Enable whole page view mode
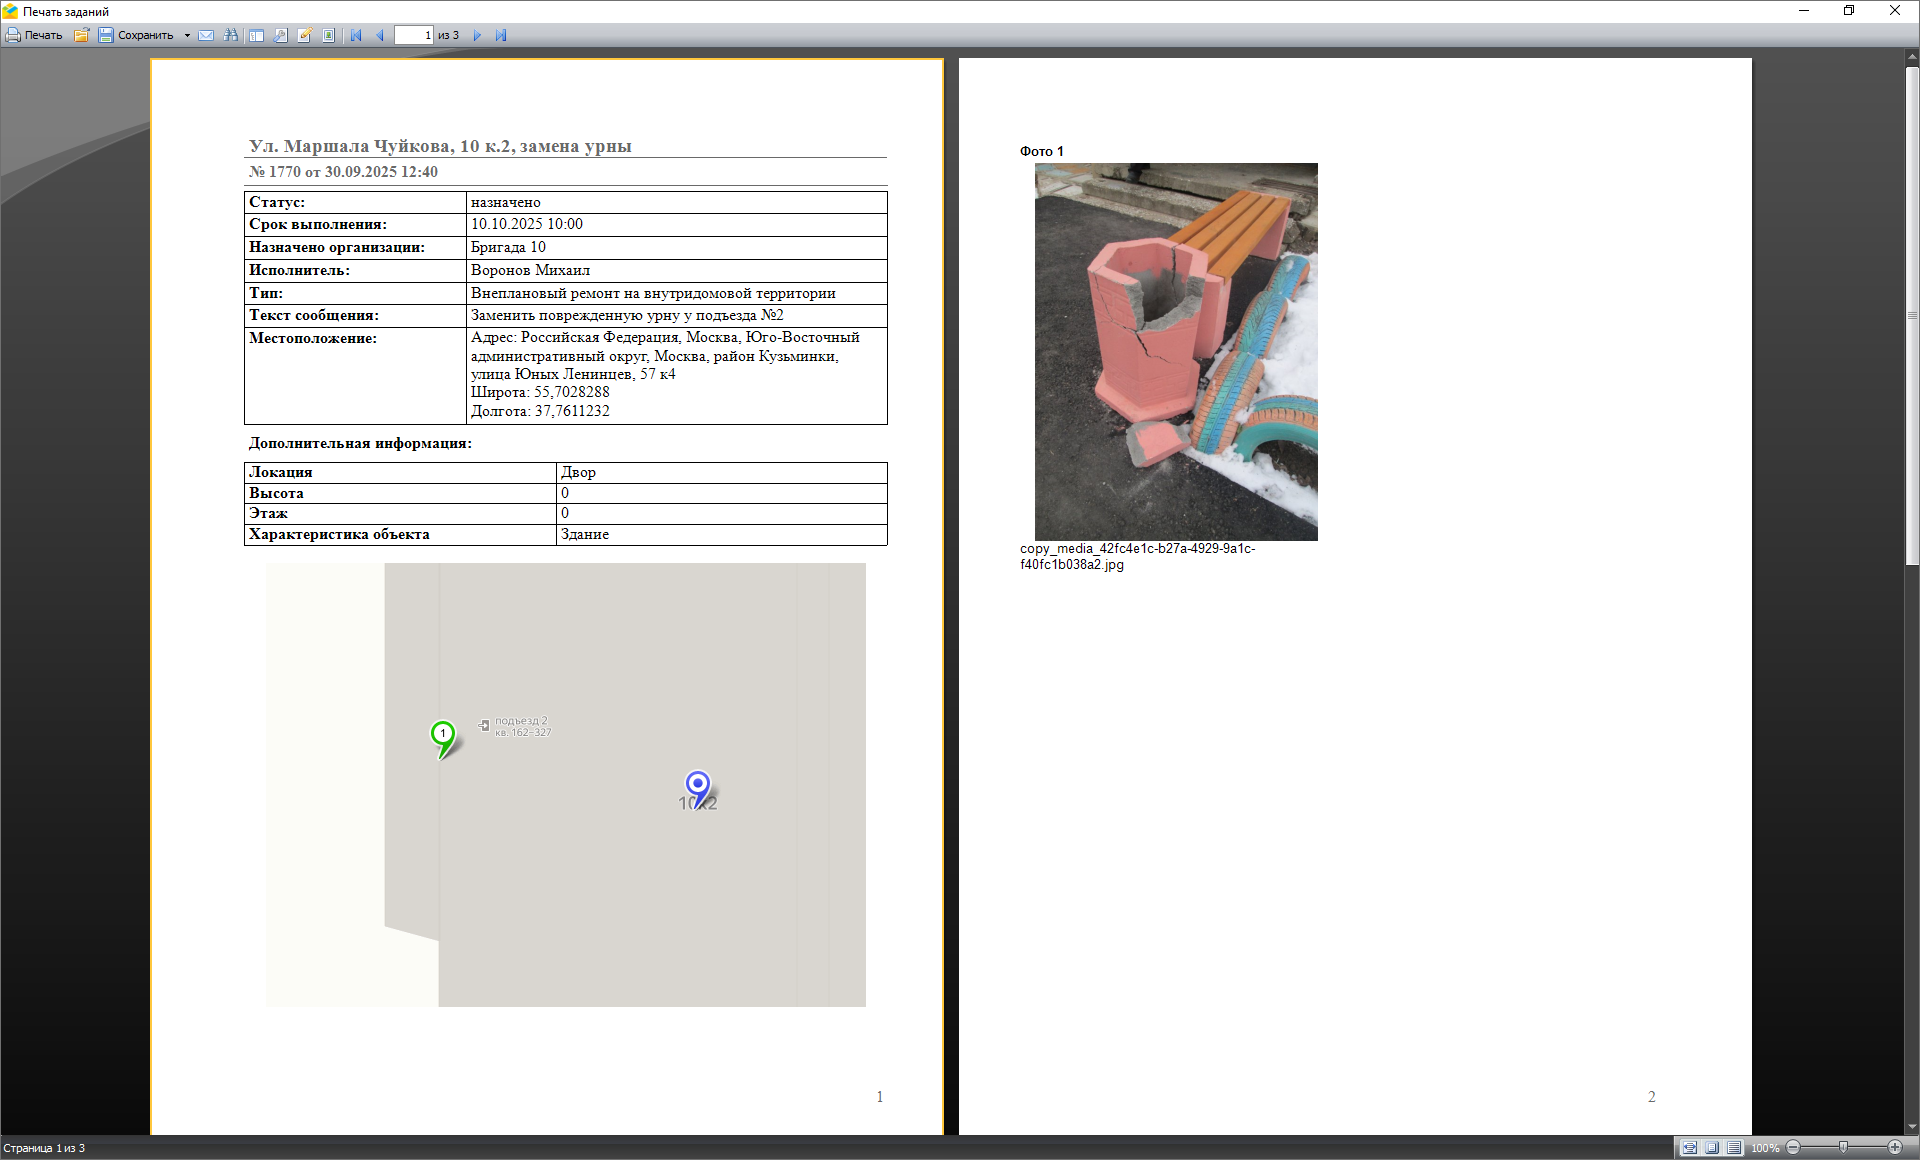 tap(1712, 1148)
